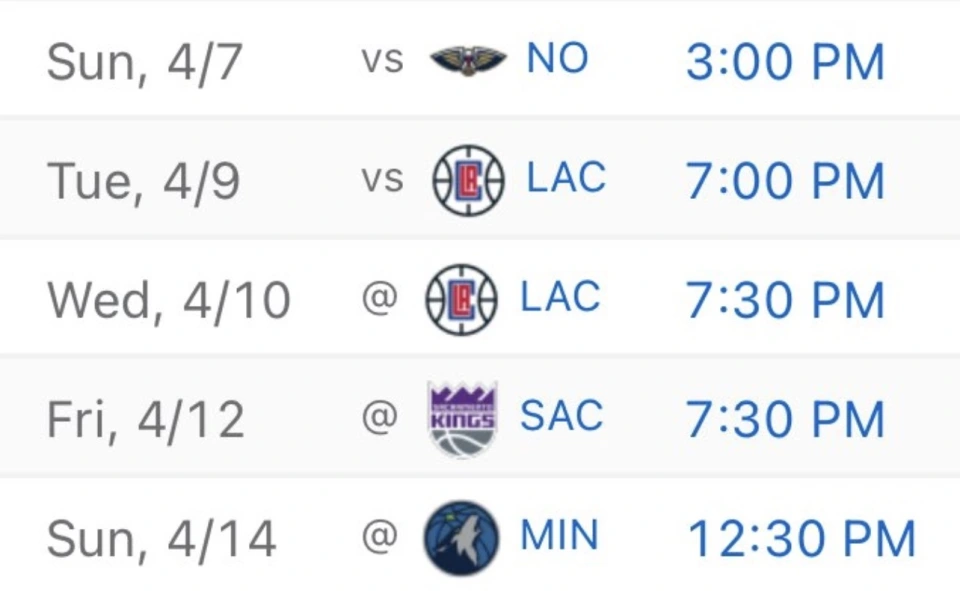Click the Tue, 4/9 date
Image resolution: width=960 pixels, height=591 pixels.
(x=143, y=182)
